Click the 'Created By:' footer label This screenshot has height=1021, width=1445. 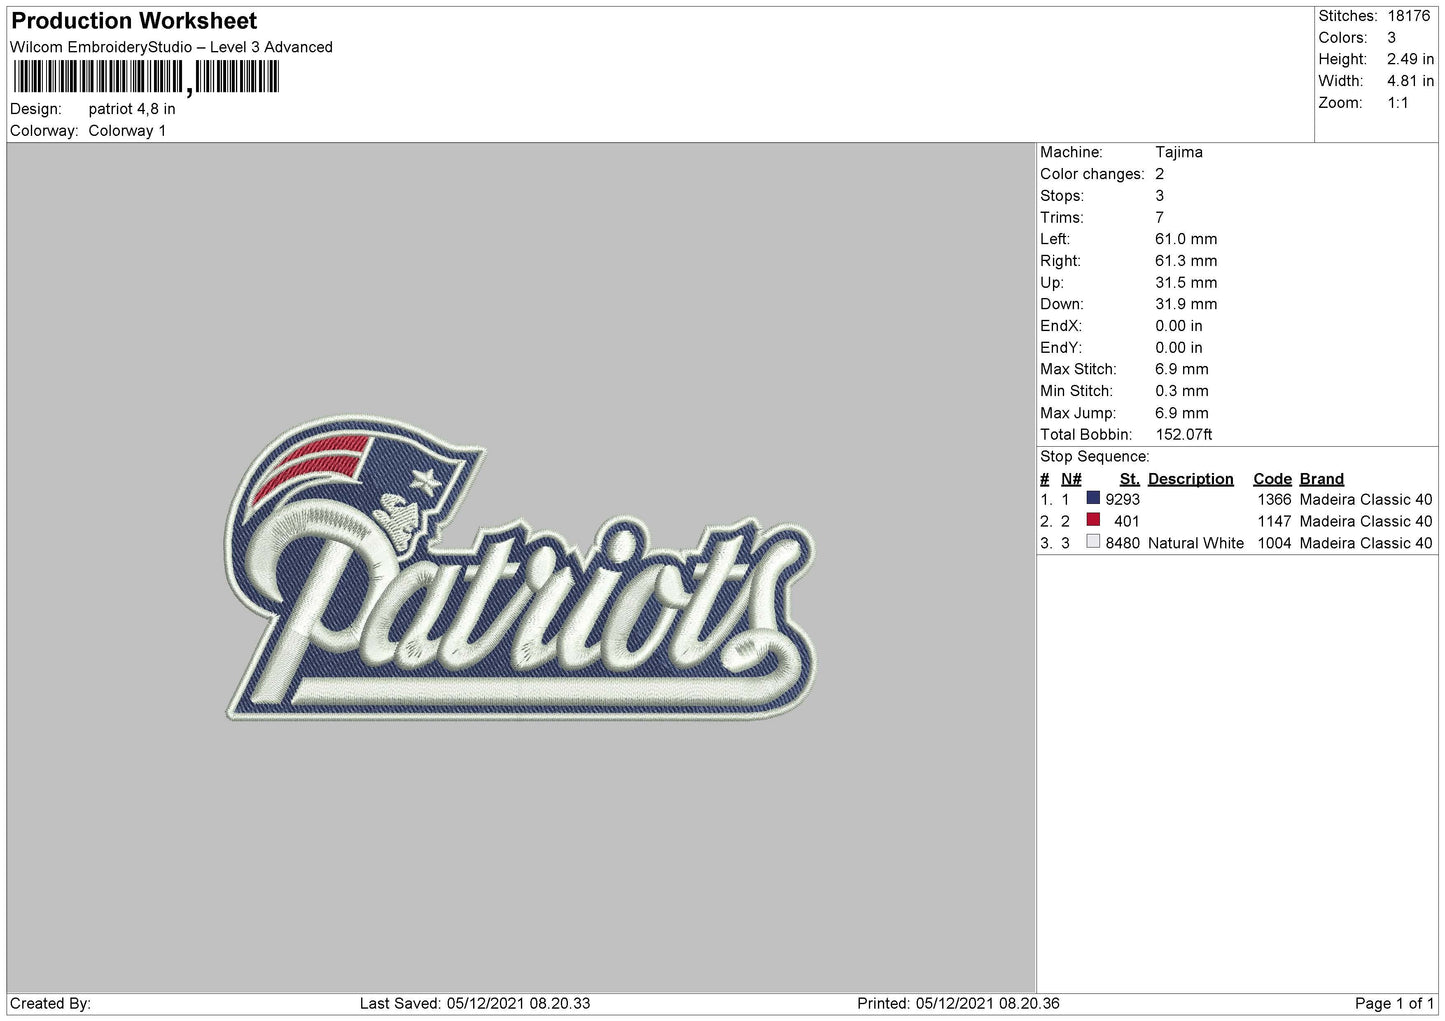click(50, 1004)
